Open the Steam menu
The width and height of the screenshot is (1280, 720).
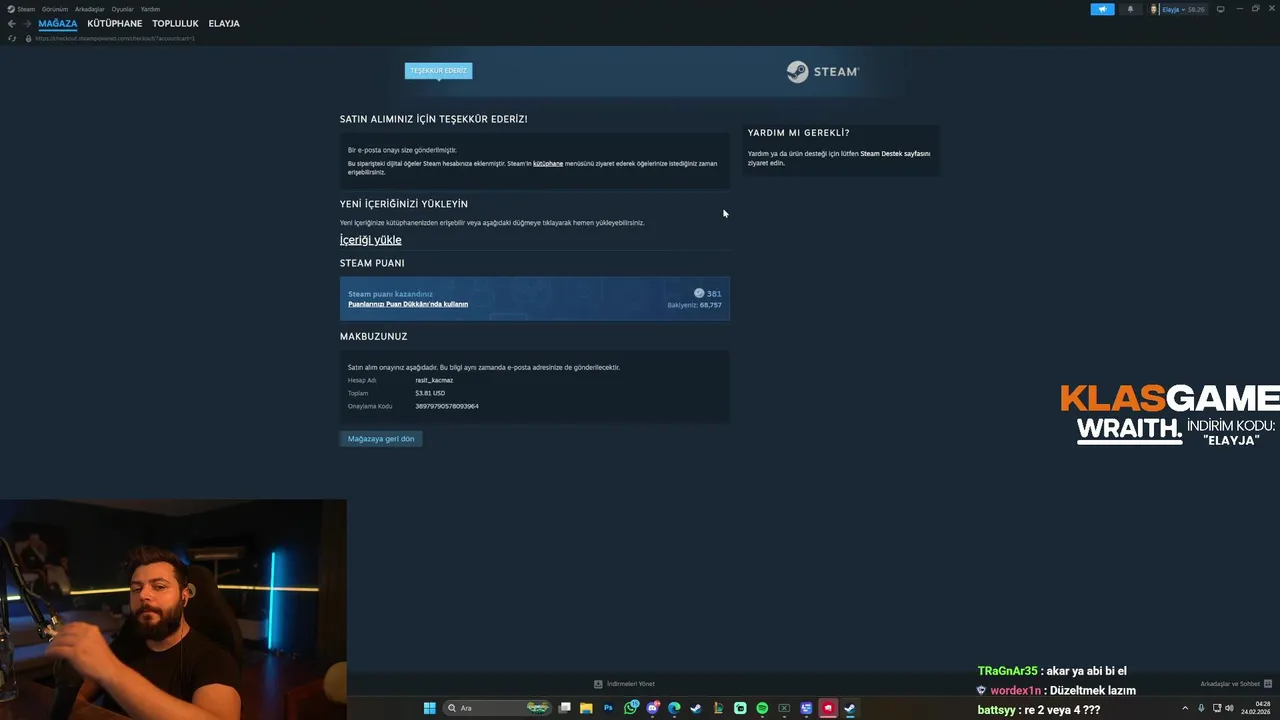(26, 9)
